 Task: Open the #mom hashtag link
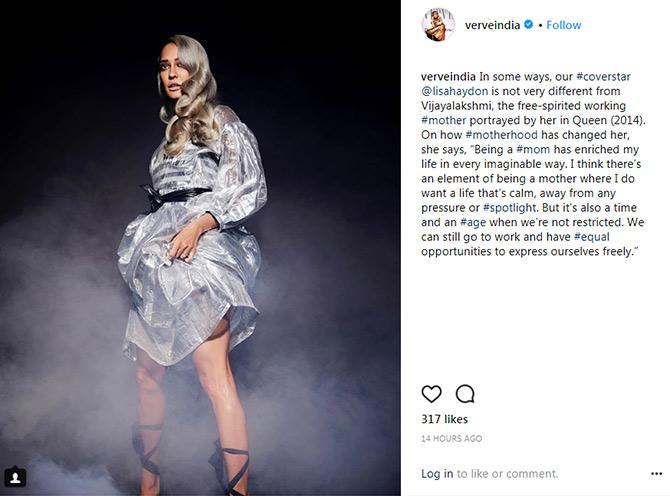533,150
